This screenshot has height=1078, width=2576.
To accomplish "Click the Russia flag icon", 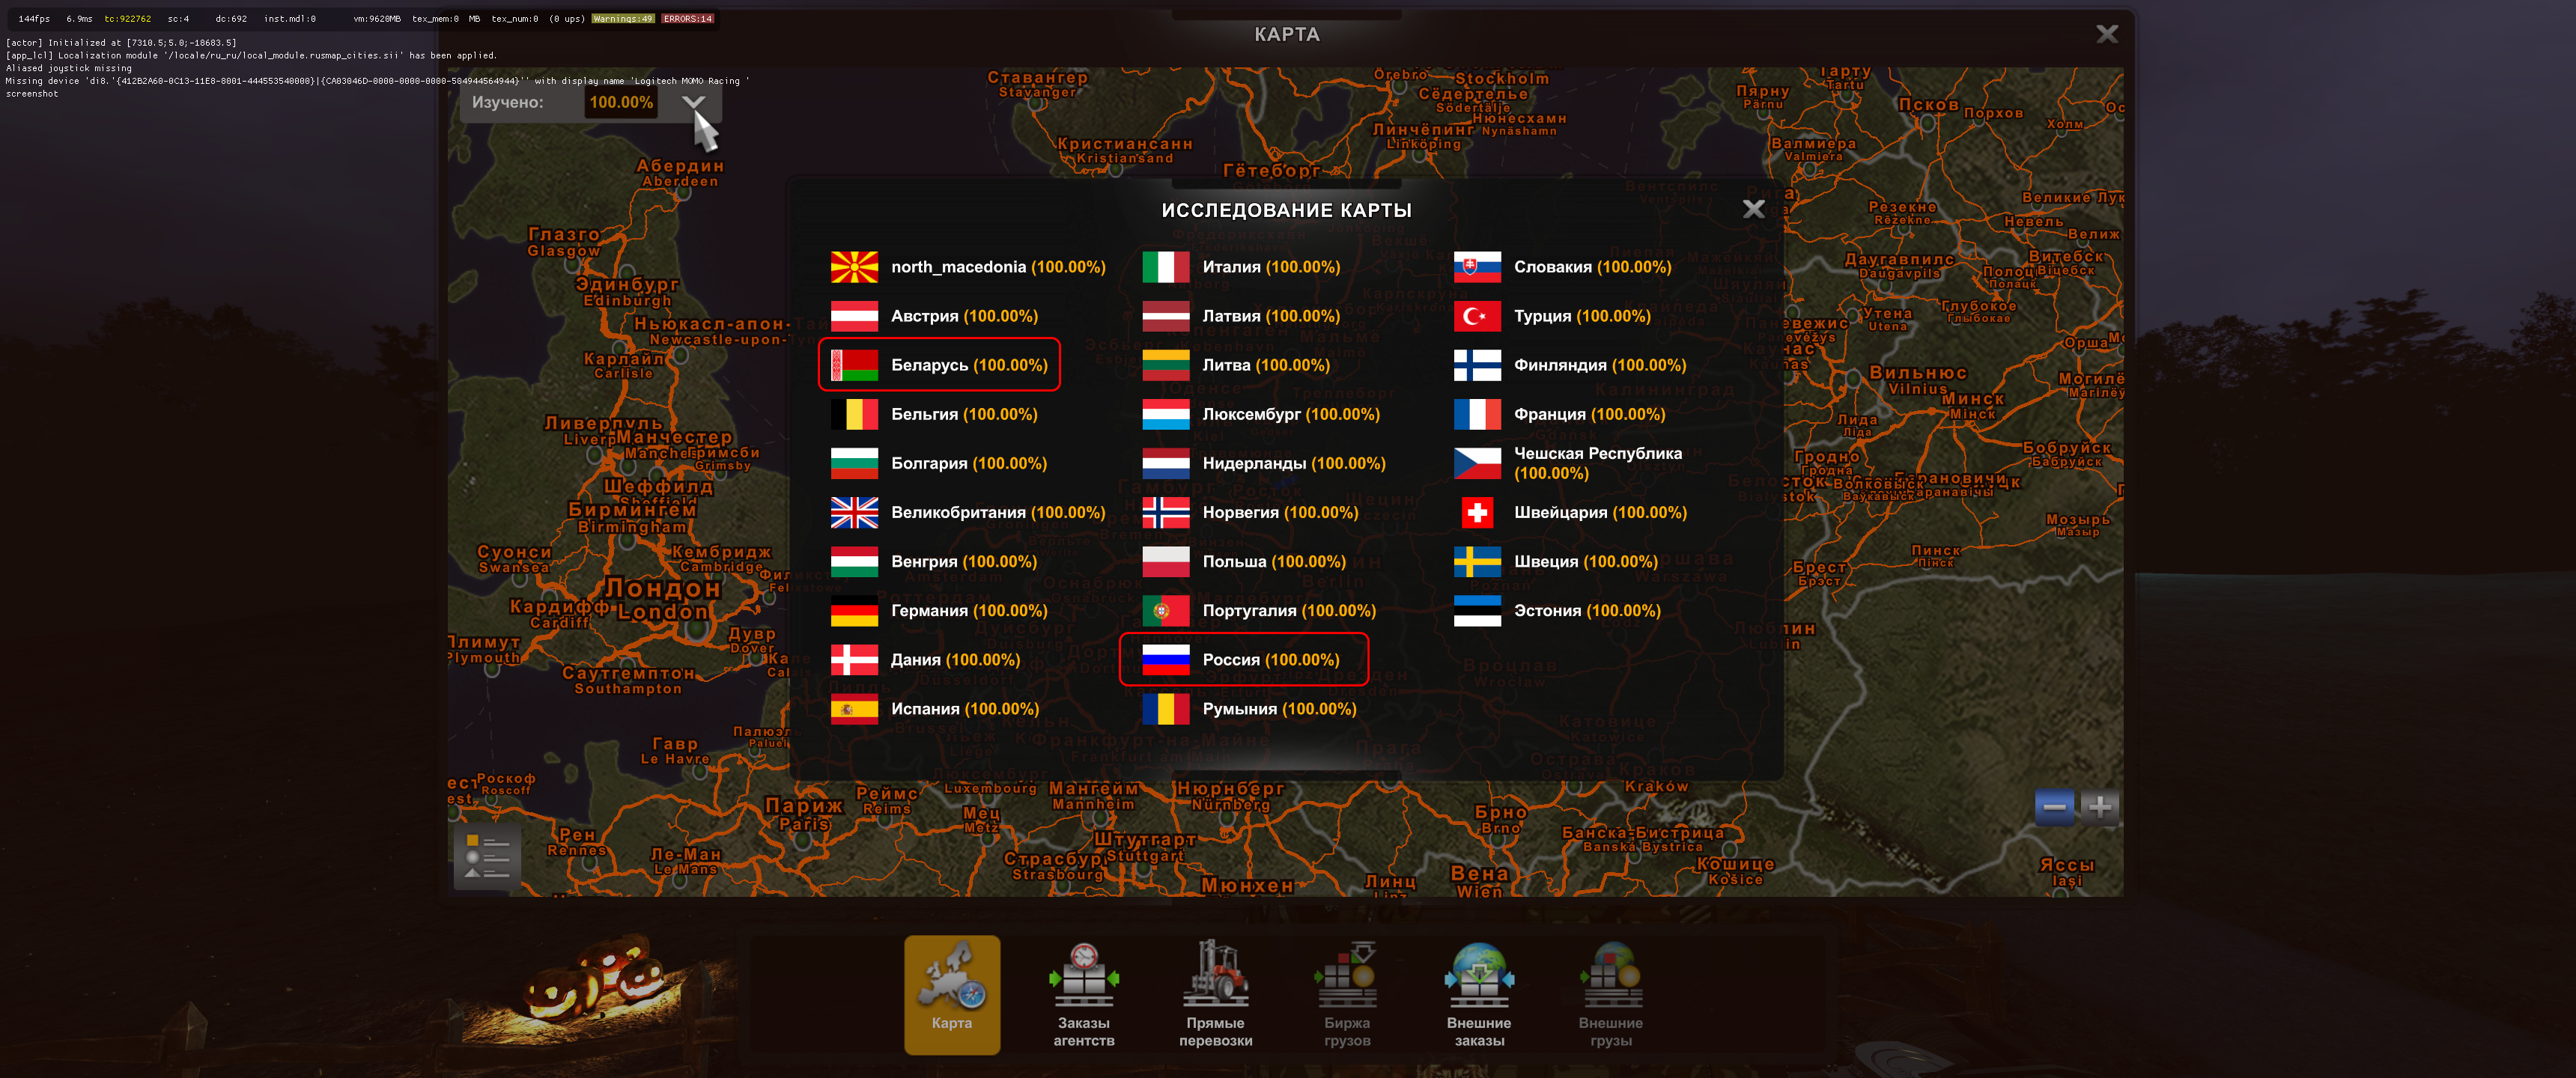I will click(1166, 659).
